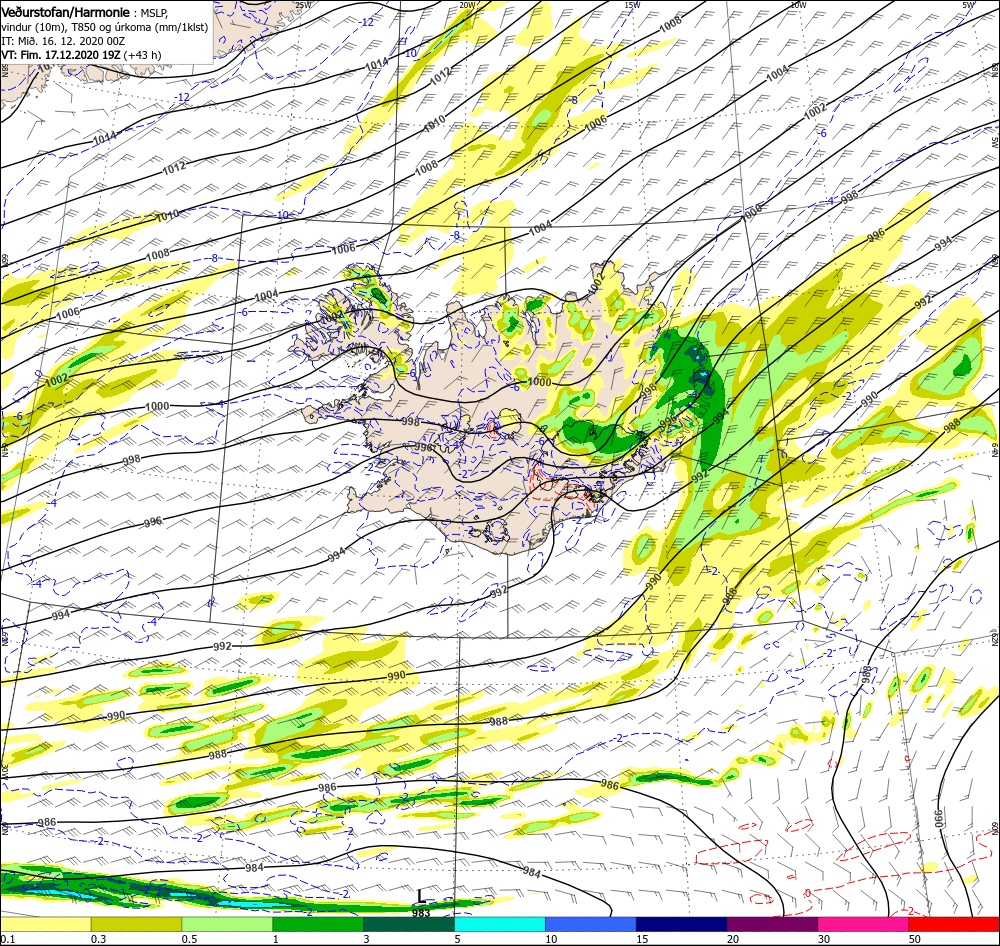This screenshot has height=946, width=1000.
Task: Click the dark green 3 mm legend swatch
Action: [409, 924]
